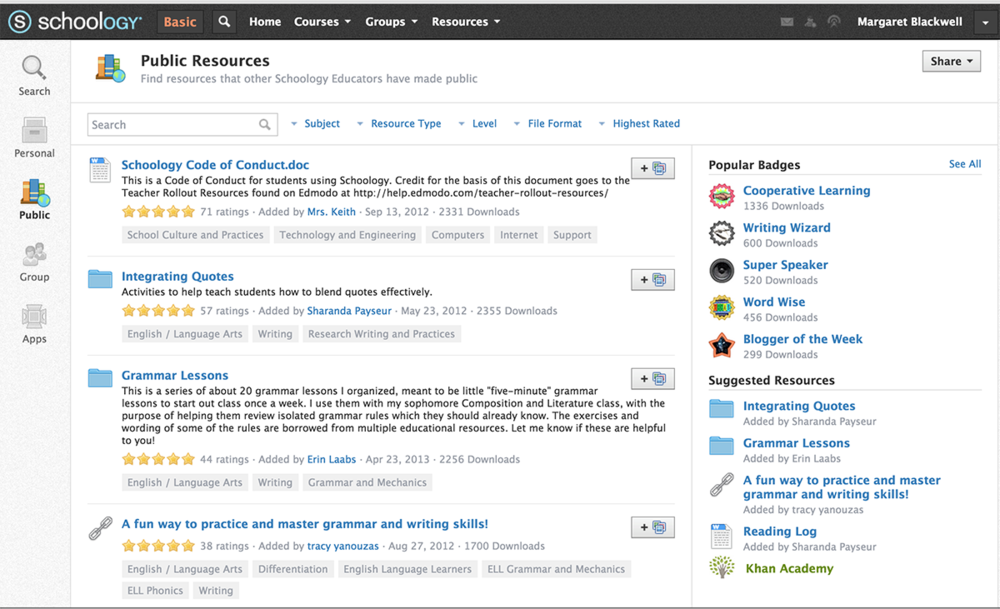The image size is (1000, 609).
Task: Open the Sharanda Payseur author link
Action: pyautogui.click(x=349, y=311)
